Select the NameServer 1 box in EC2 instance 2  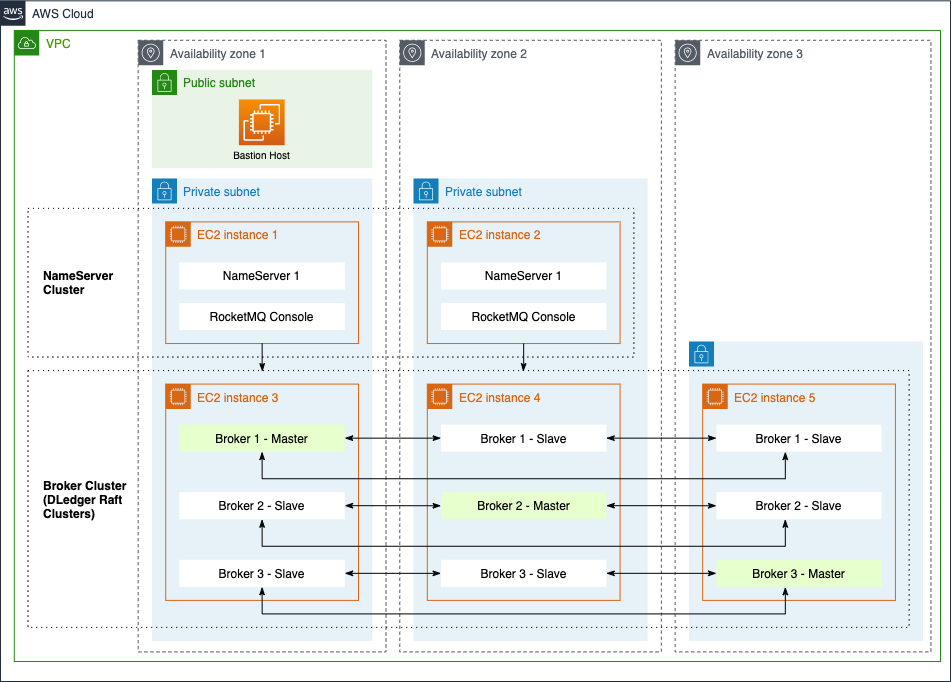(523, 276)
